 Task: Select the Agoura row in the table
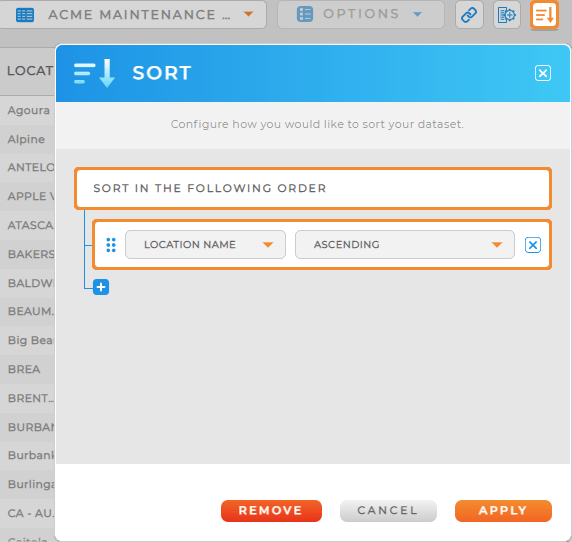tap(27, 110)
